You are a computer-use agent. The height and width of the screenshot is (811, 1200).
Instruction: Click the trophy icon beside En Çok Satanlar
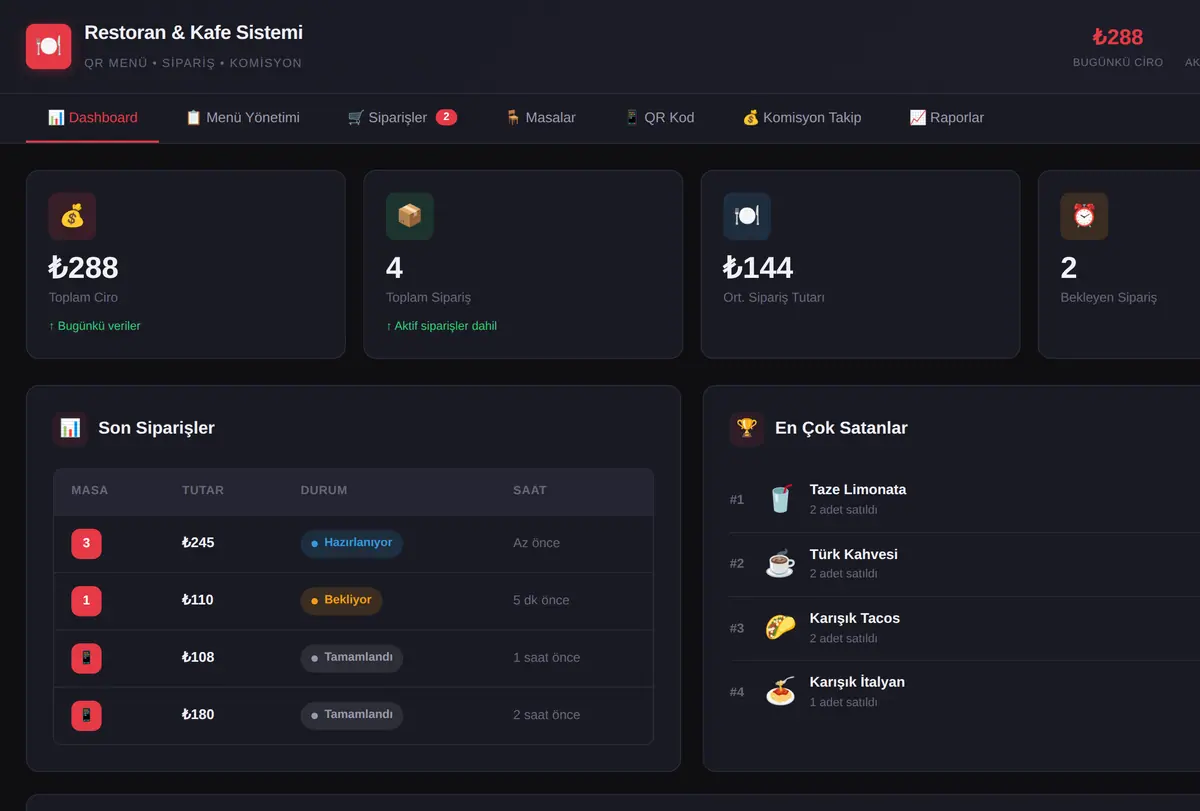click(747, 428)
